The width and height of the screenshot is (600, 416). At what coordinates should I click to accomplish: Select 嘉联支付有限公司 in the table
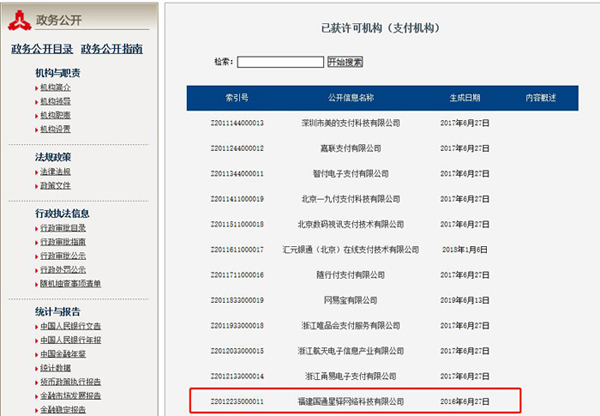coord(351,148)
